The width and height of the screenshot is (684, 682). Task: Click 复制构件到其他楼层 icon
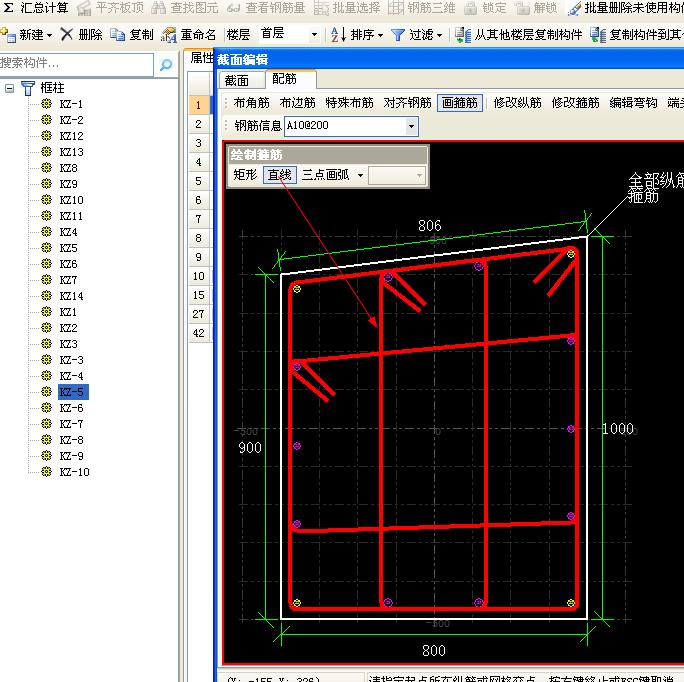tap(598, 35)
